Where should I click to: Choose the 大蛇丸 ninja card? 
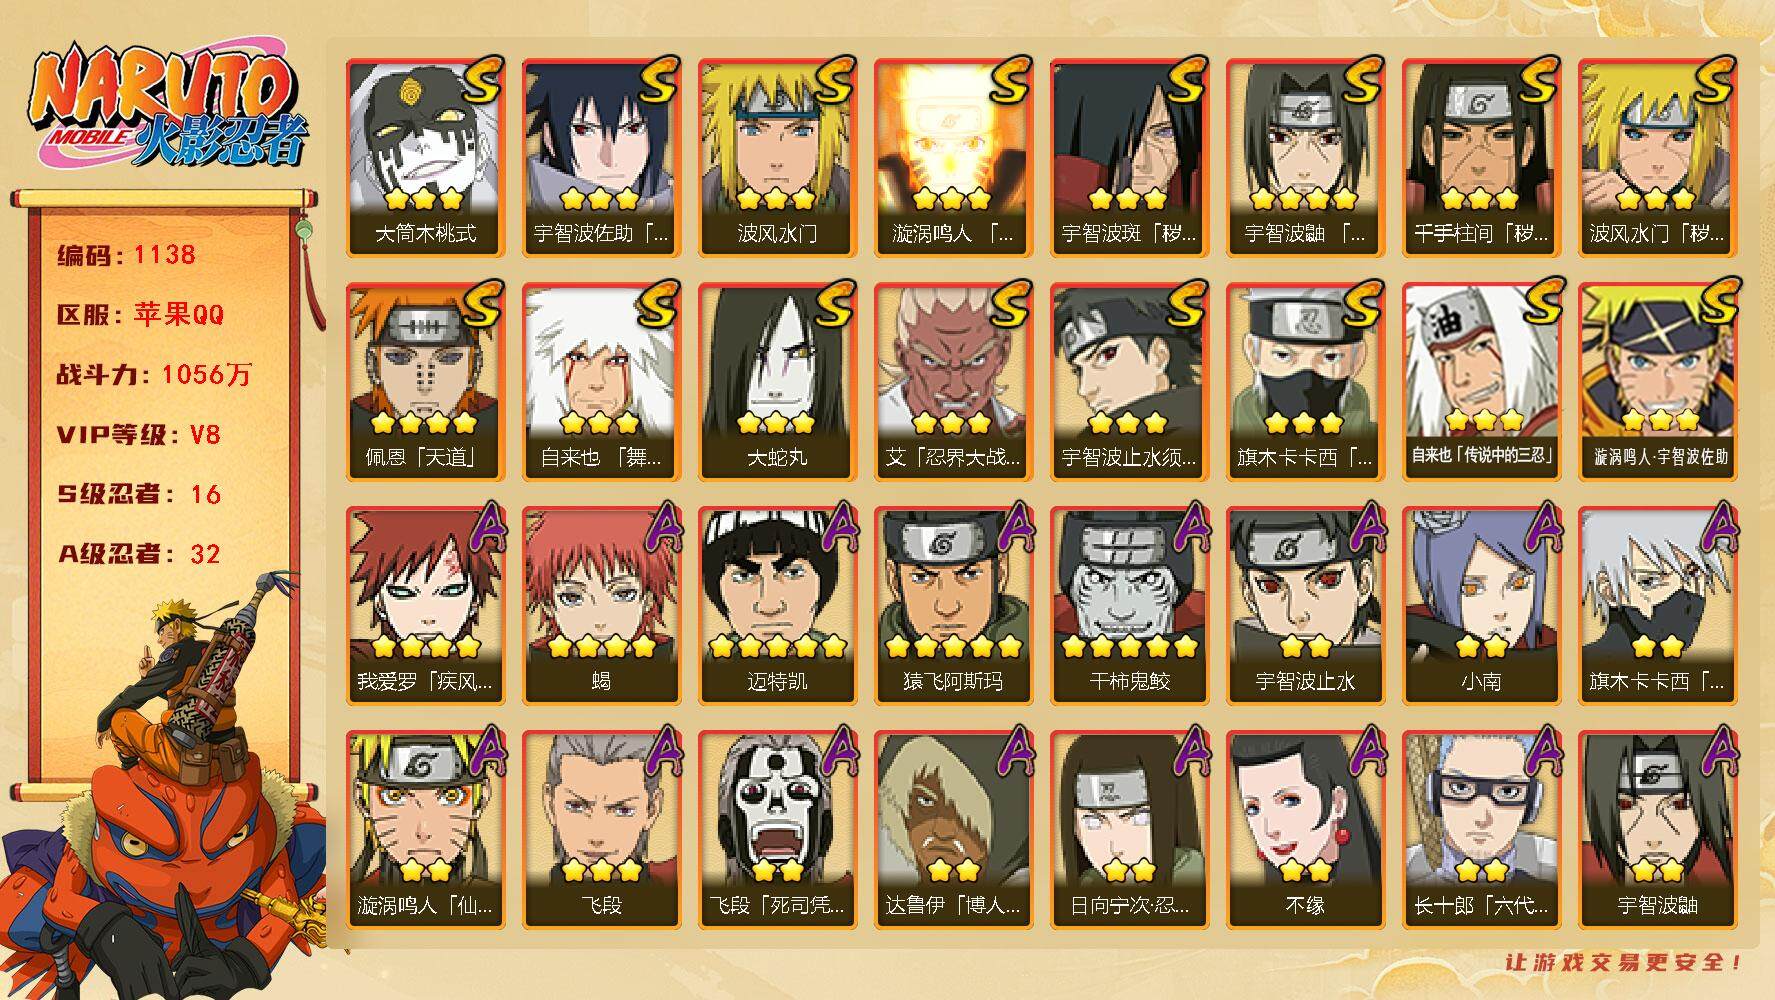tap(777, 382)
